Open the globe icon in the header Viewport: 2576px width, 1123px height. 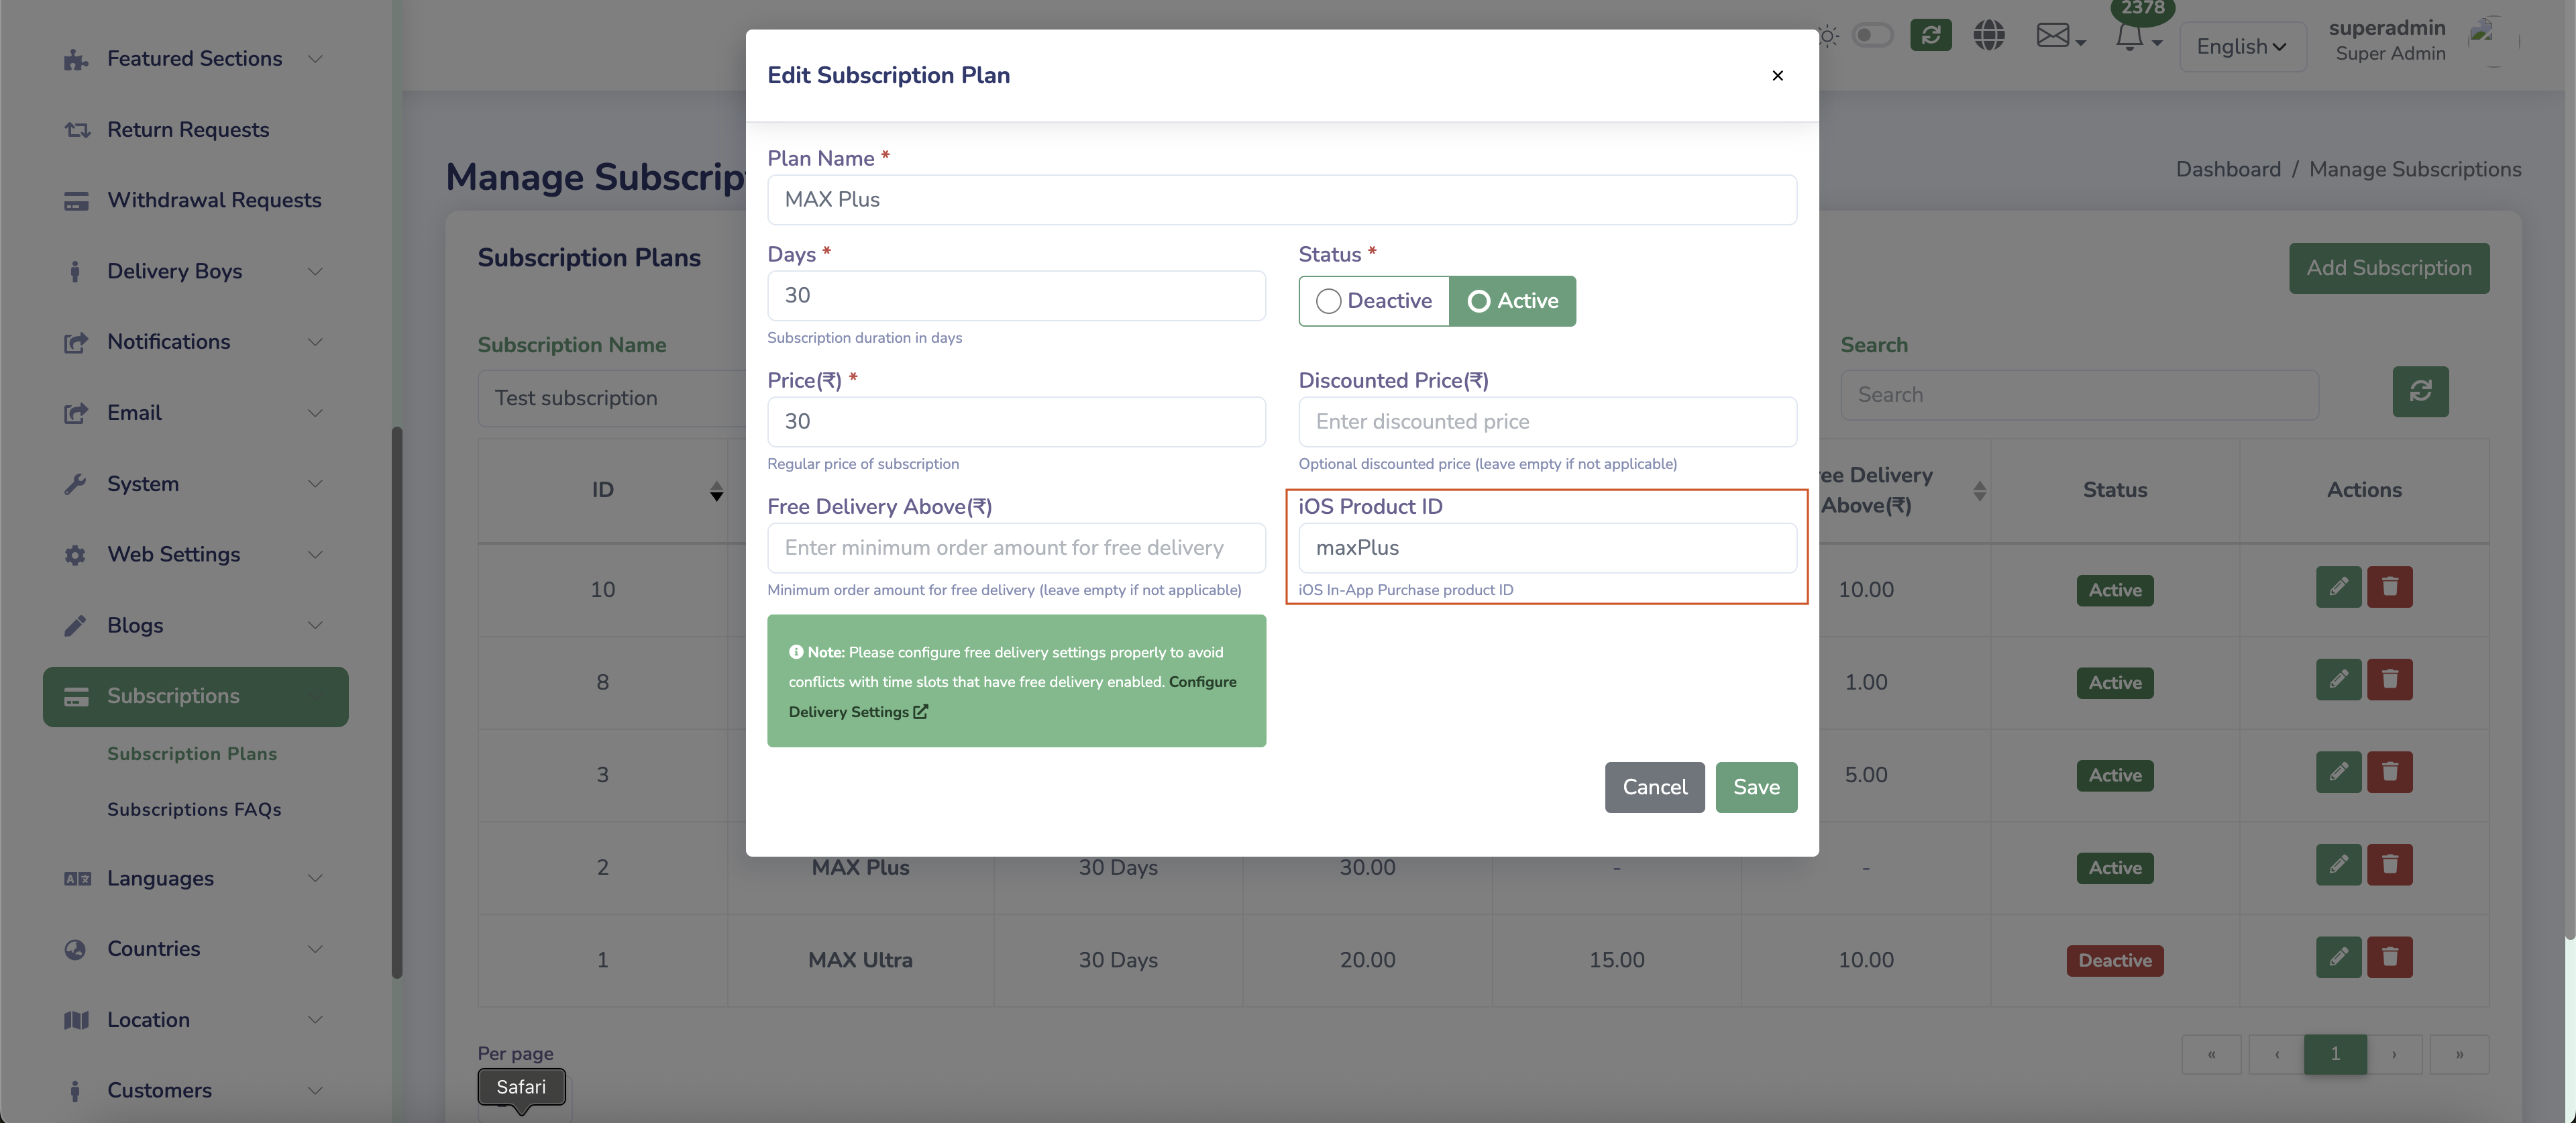[x=1990, y=35]
